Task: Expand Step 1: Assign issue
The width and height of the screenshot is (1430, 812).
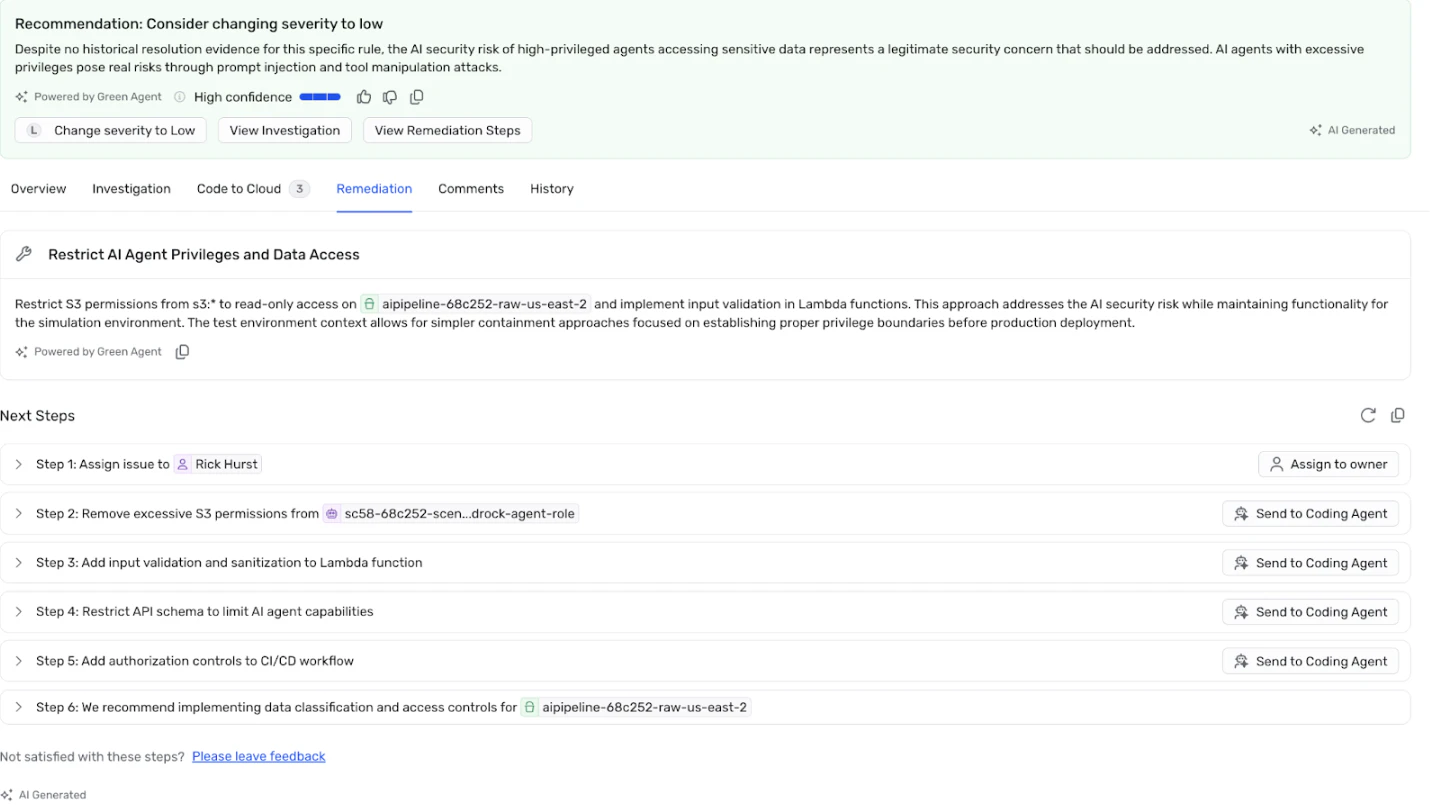Action: point(18,464)
